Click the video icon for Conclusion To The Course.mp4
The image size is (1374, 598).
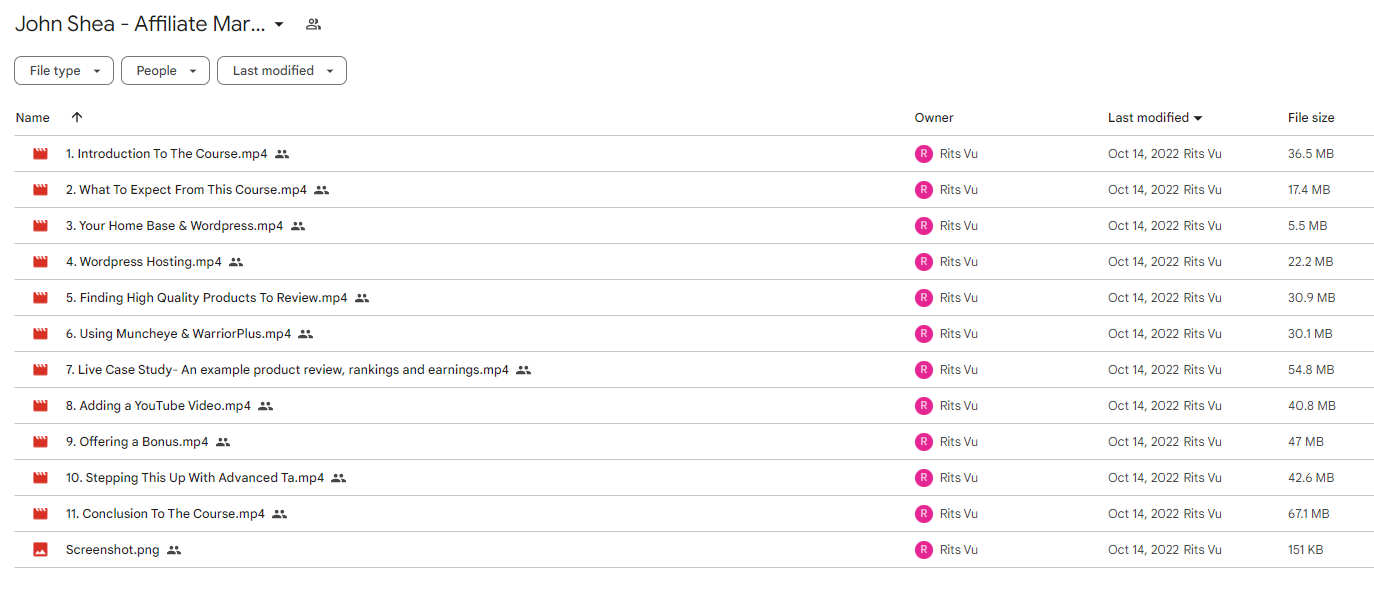point(40,514)
